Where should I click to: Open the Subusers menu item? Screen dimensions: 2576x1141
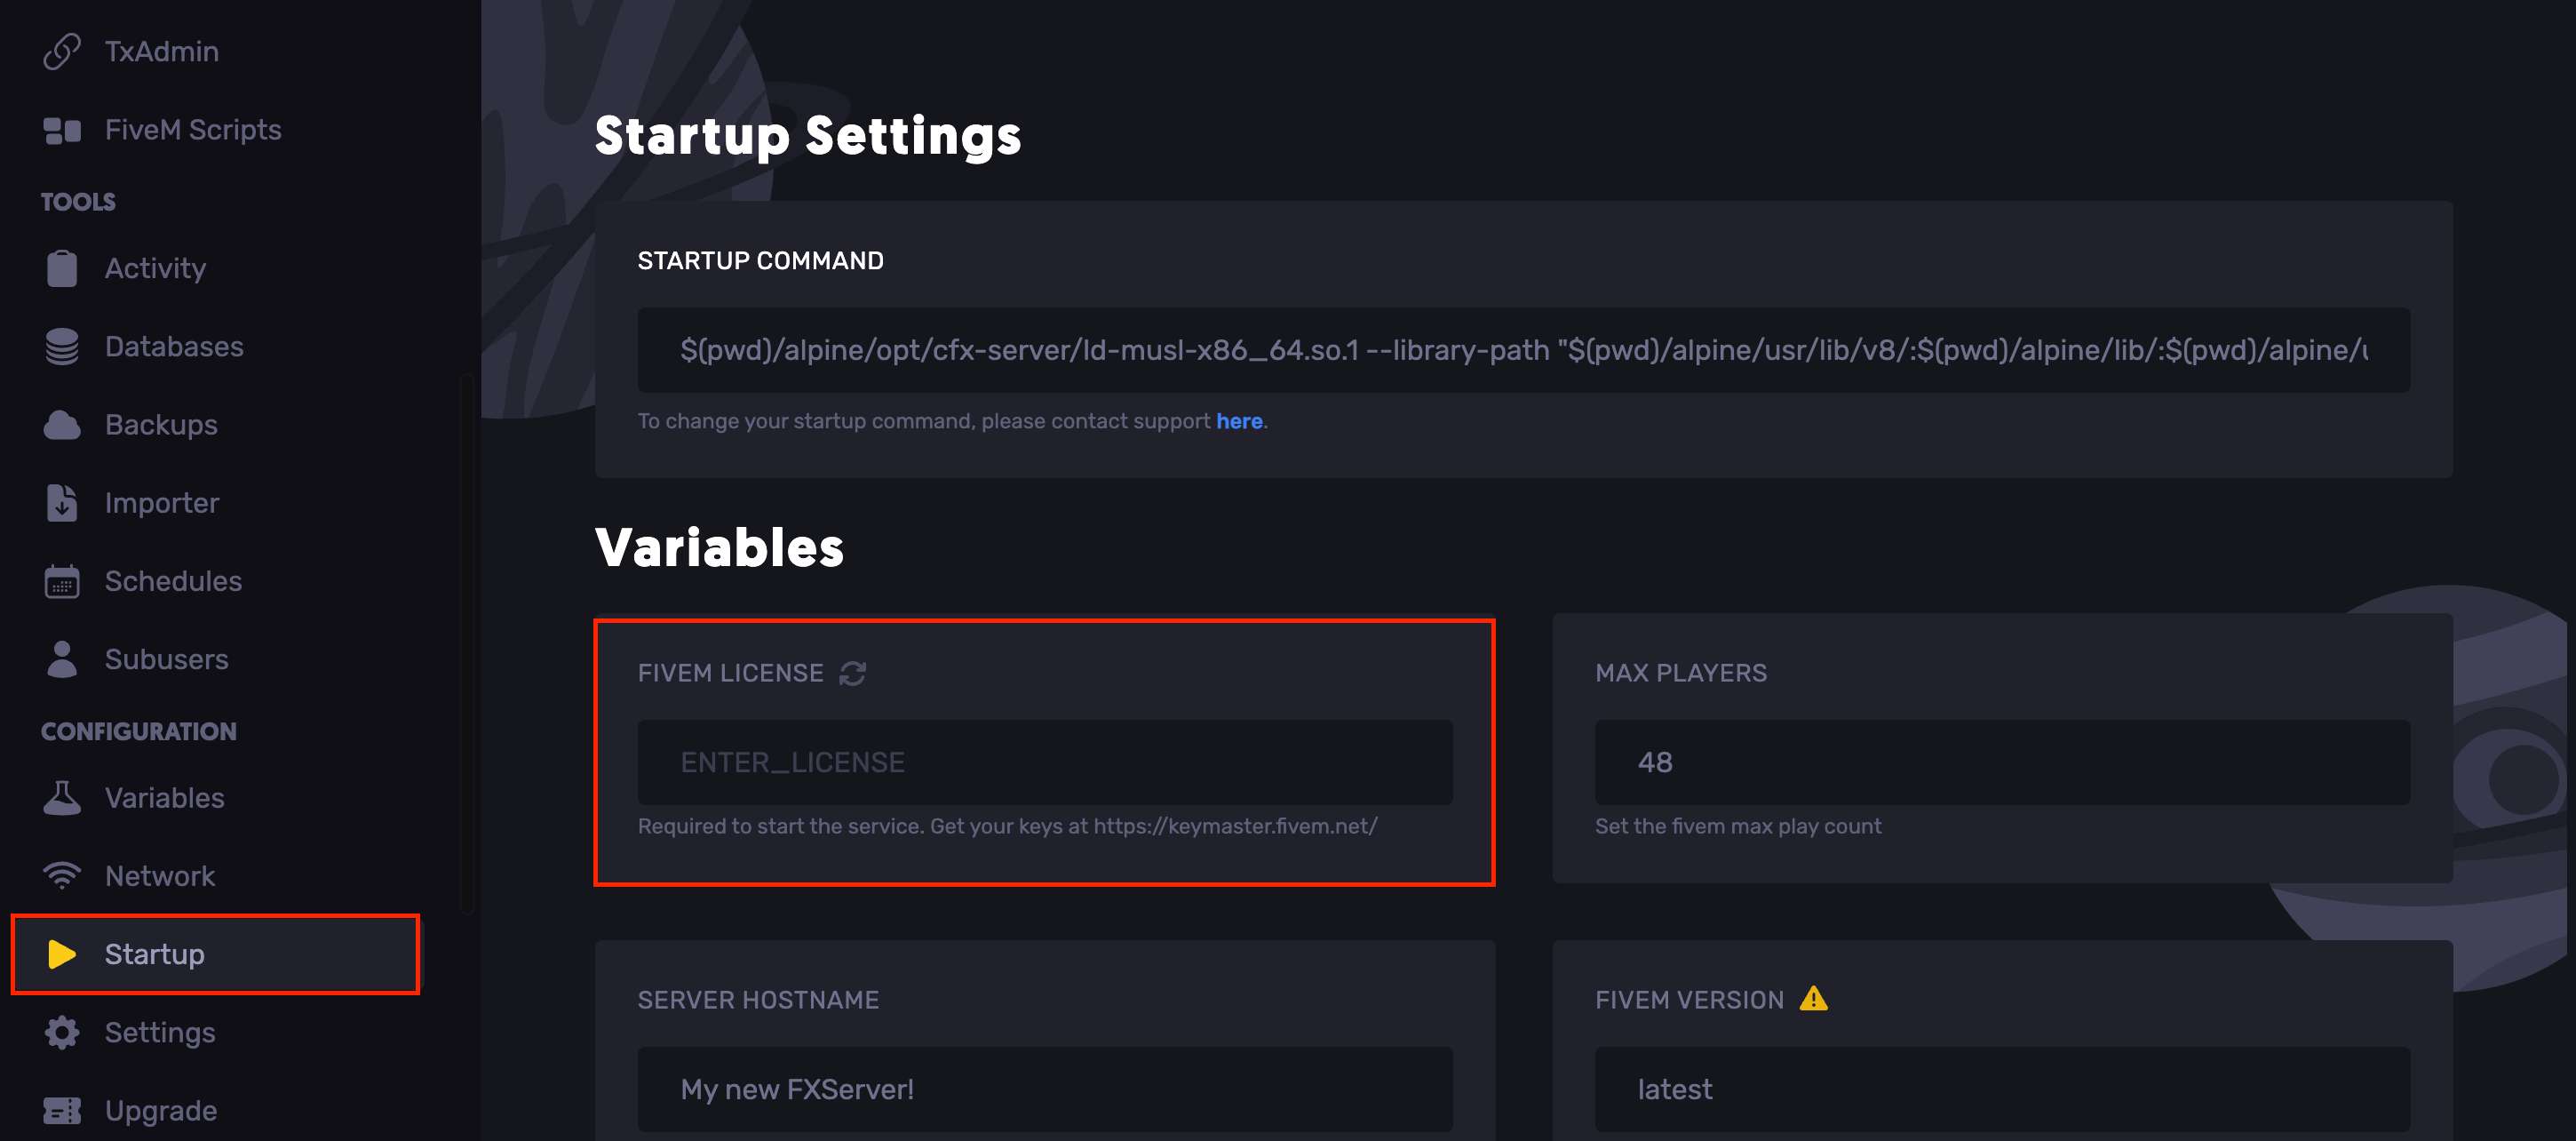click(166, 659)
